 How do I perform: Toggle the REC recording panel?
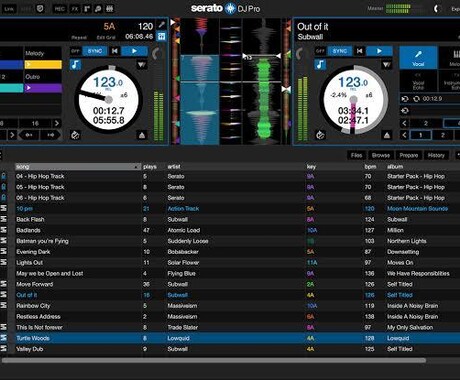[60, 9]
